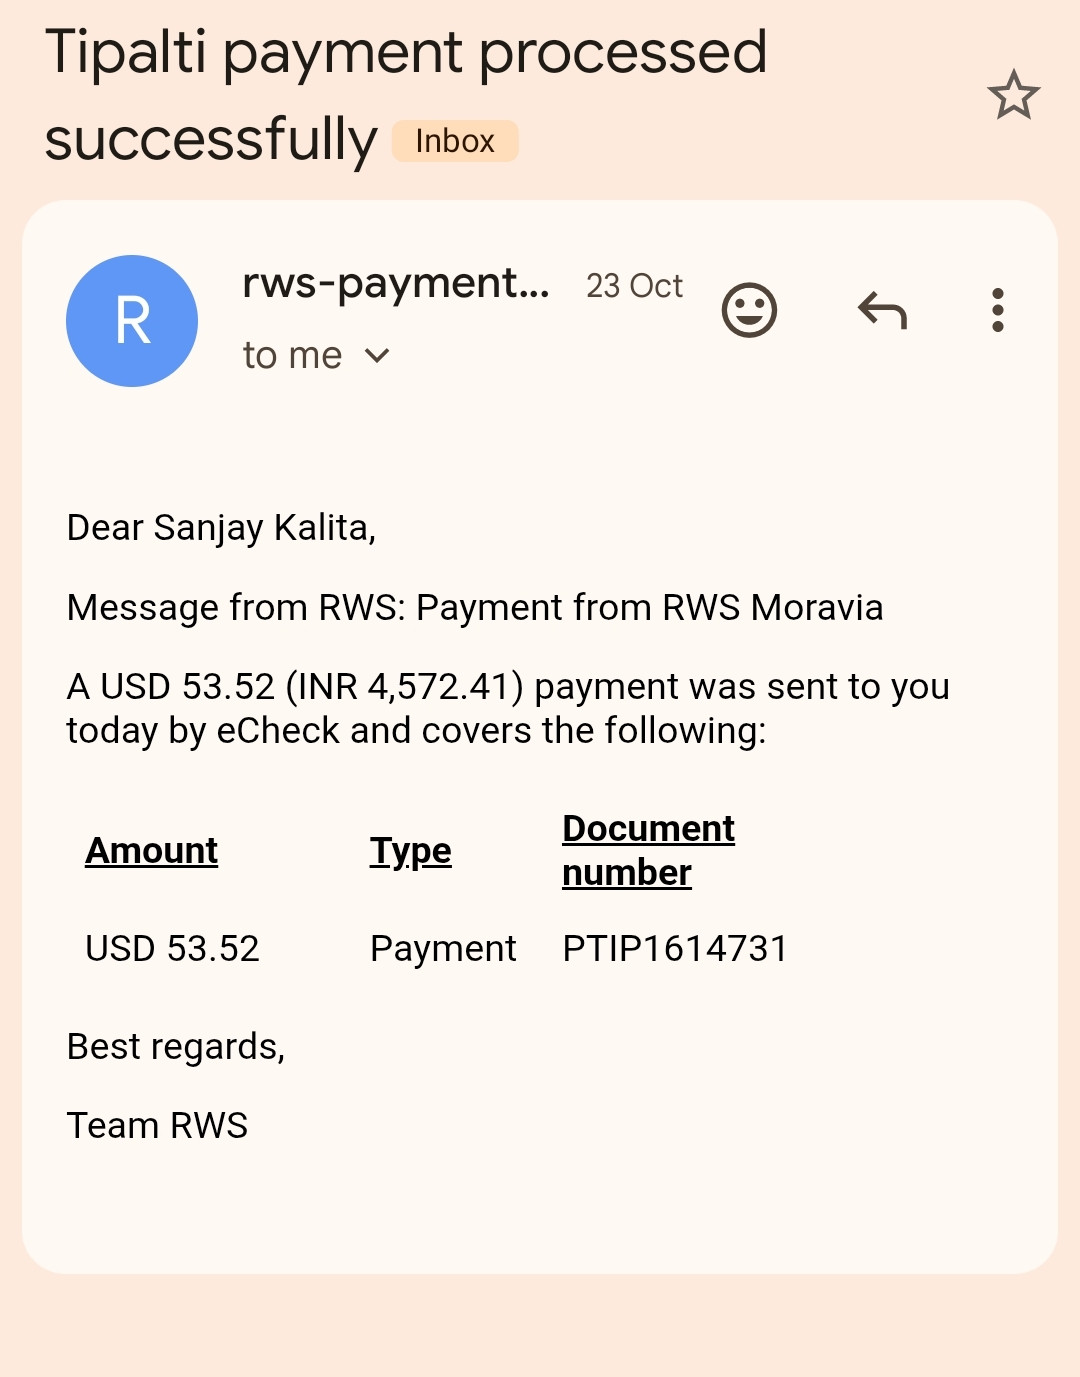The width and height of the screenshot is (1080, 1377).
Task: Click the 23 Oct date text
Action: [x=634, y=286]
